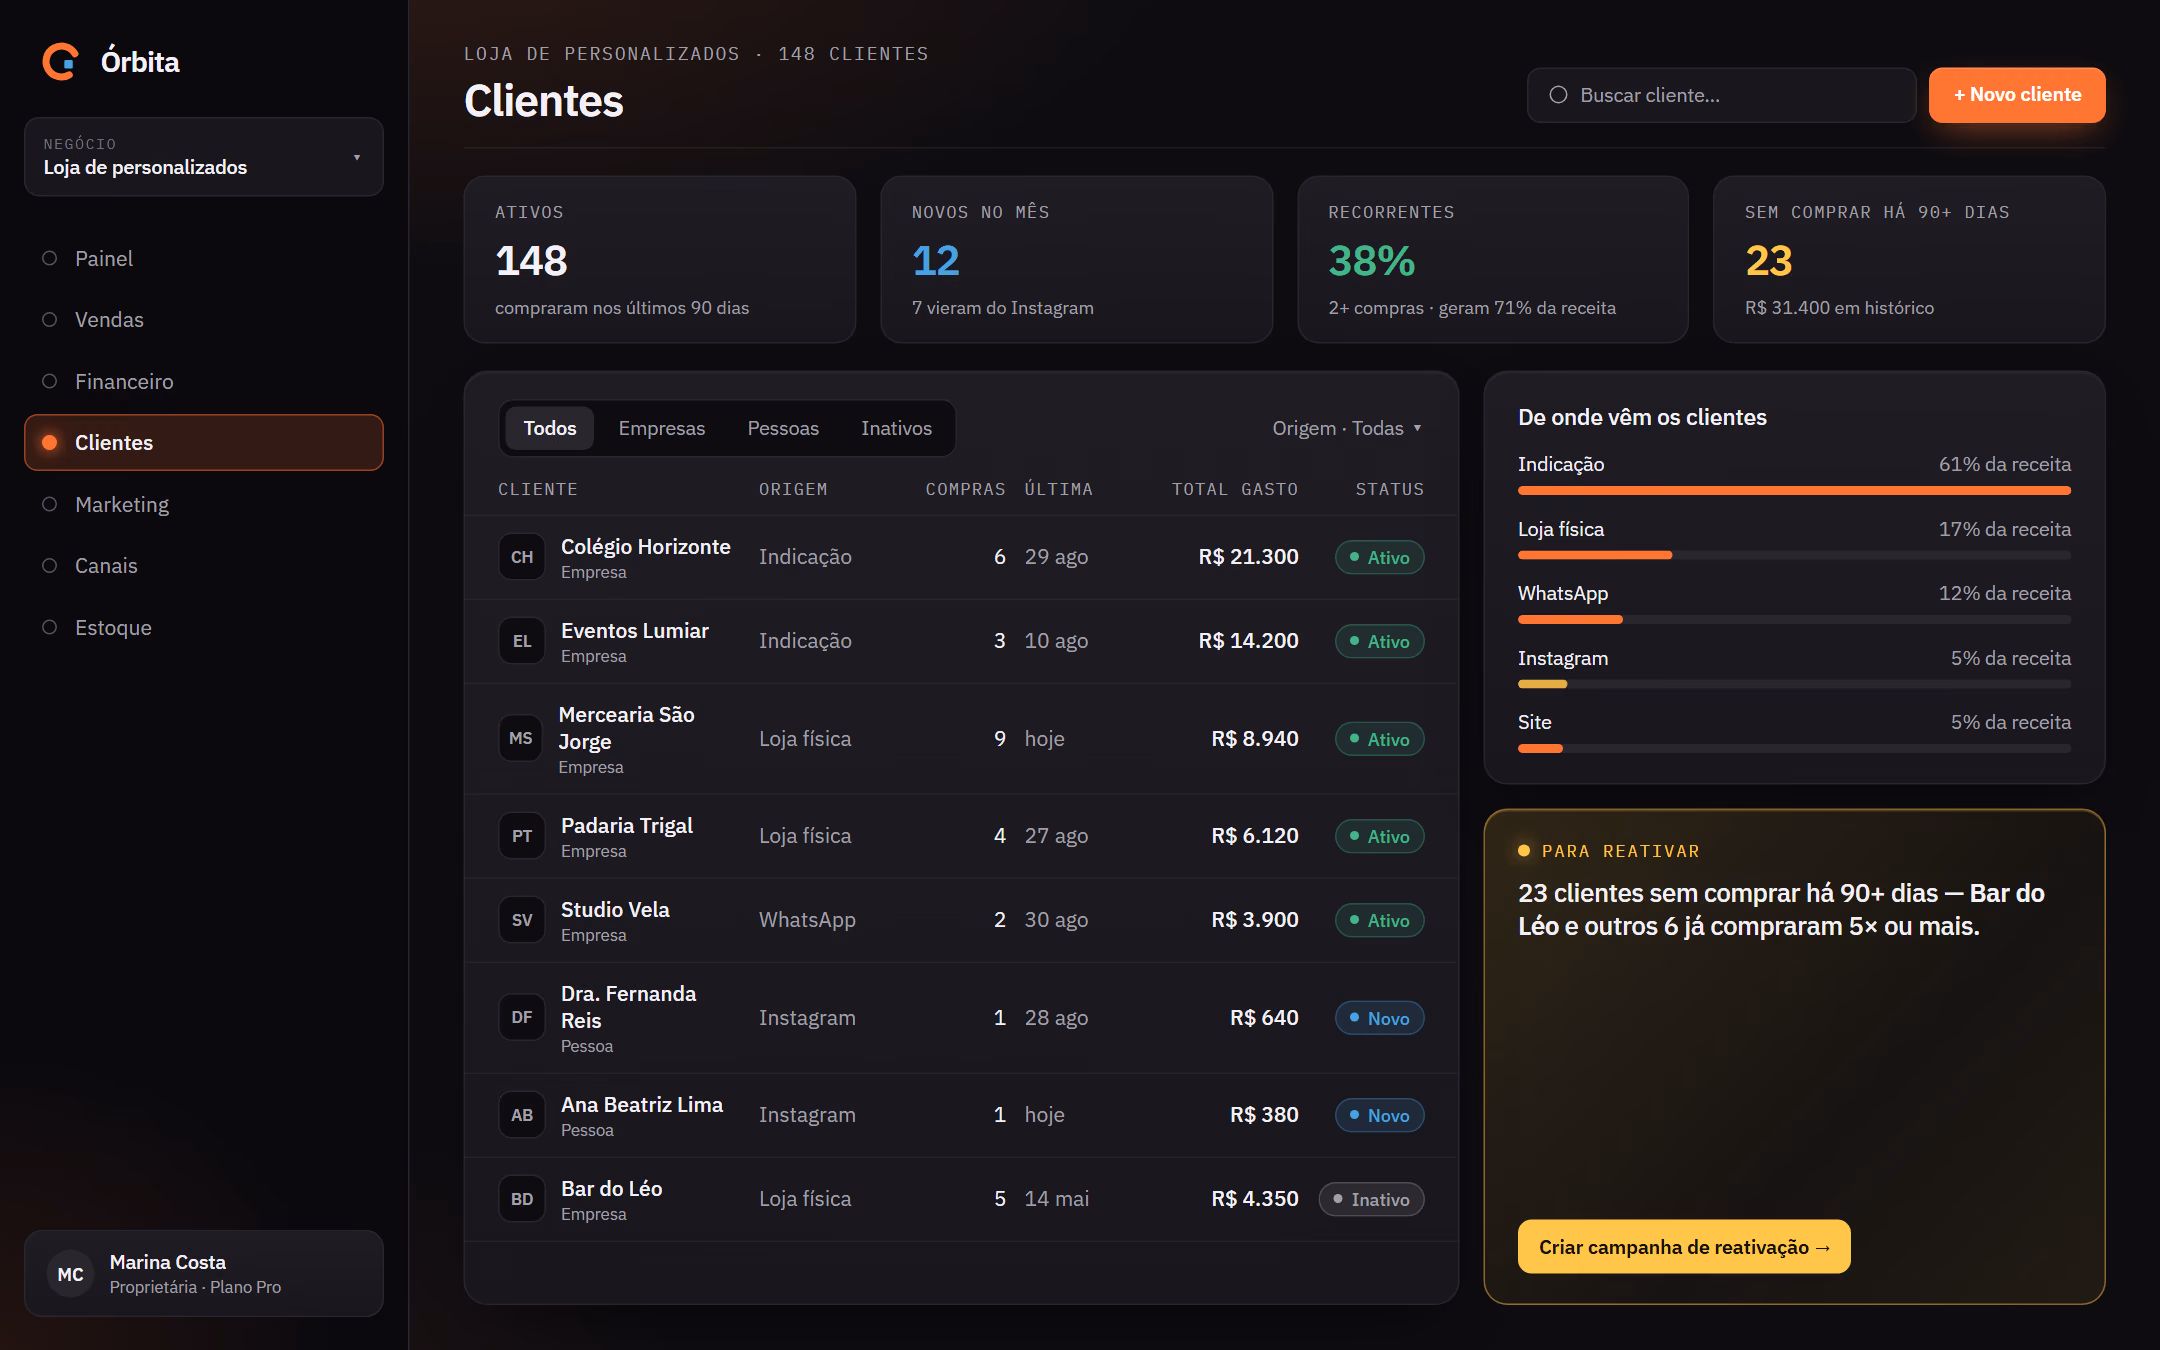Click the DF avatar for Dra. Fernanda Reis
Screen dimensions: 2160x1350
(x=522, y=1017)
